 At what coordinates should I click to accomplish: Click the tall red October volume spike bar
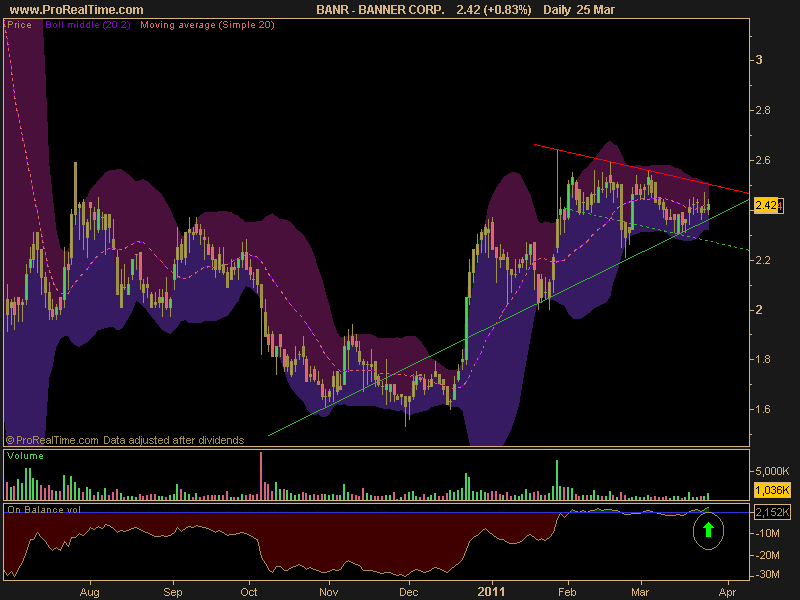(261, 476)
